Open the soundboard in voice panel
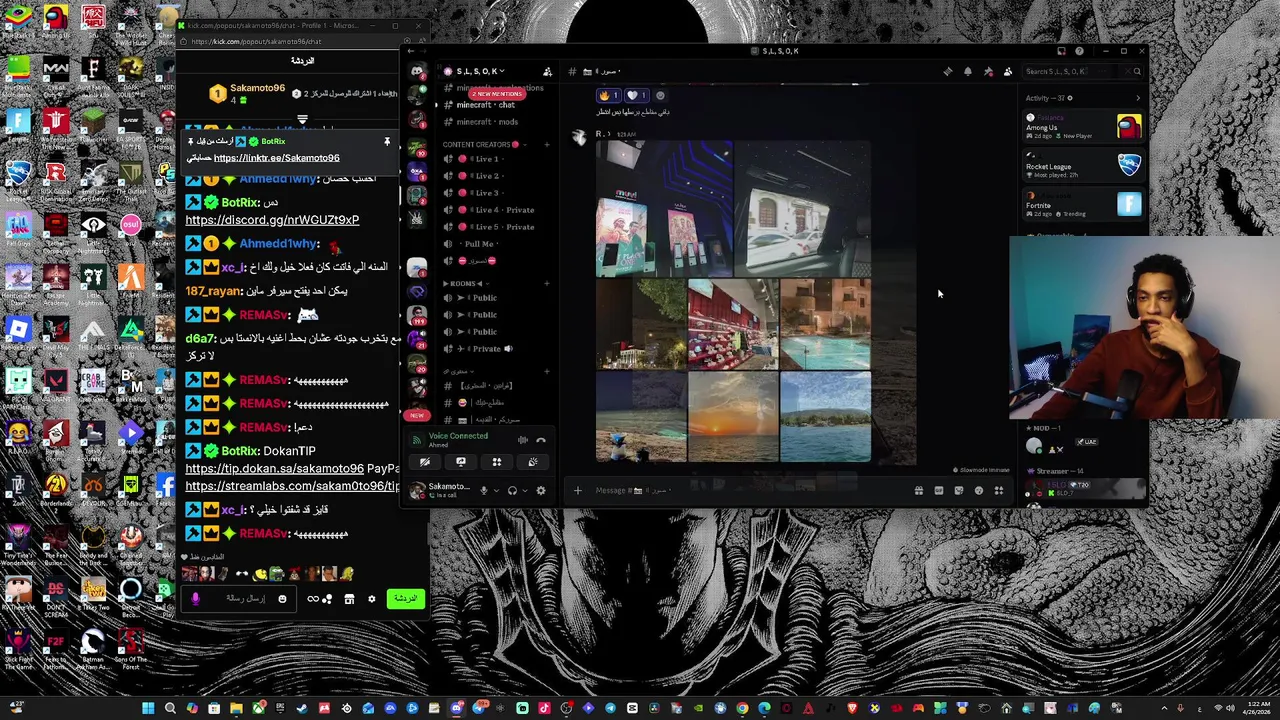1280x720 pixels. pos(532,462)
